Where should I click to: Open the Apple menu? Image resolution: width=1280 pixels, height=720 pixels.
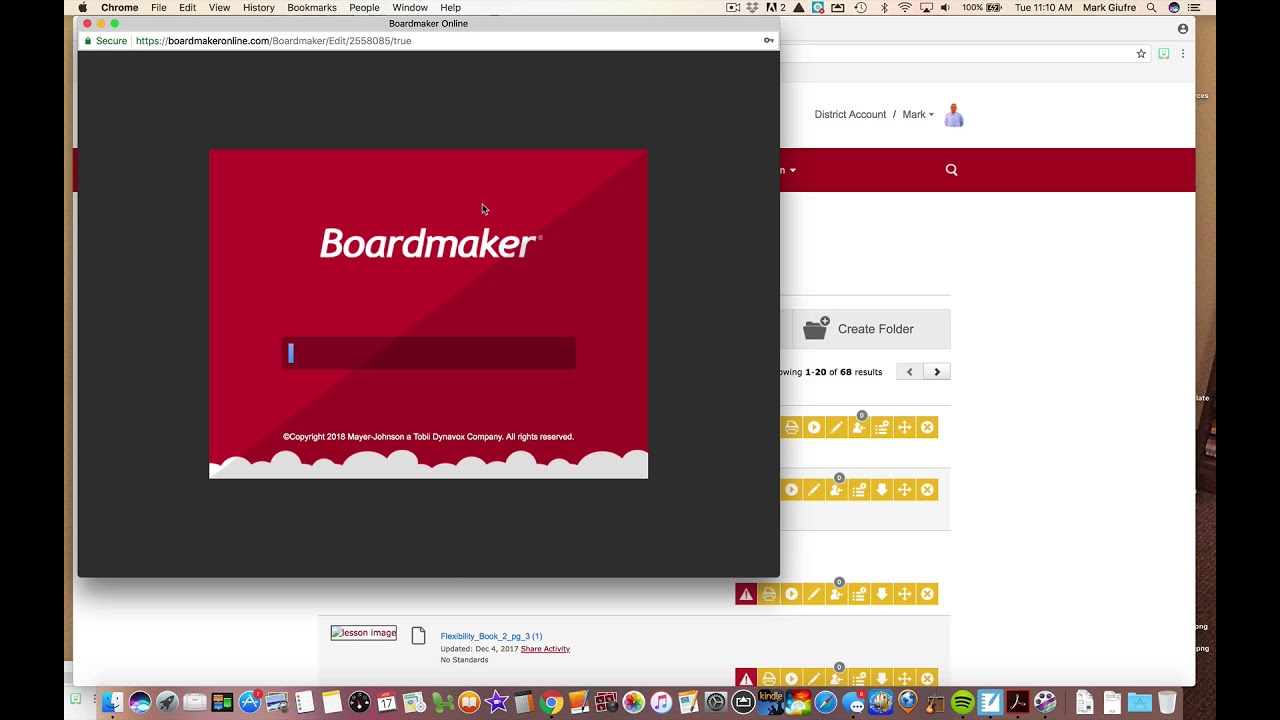(83, 8)
